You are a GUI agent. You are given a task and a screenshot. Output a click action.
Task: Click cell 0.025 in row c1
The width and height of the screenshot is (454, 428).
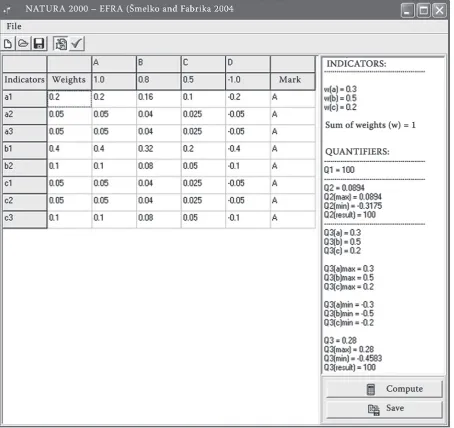pos(203,185)
